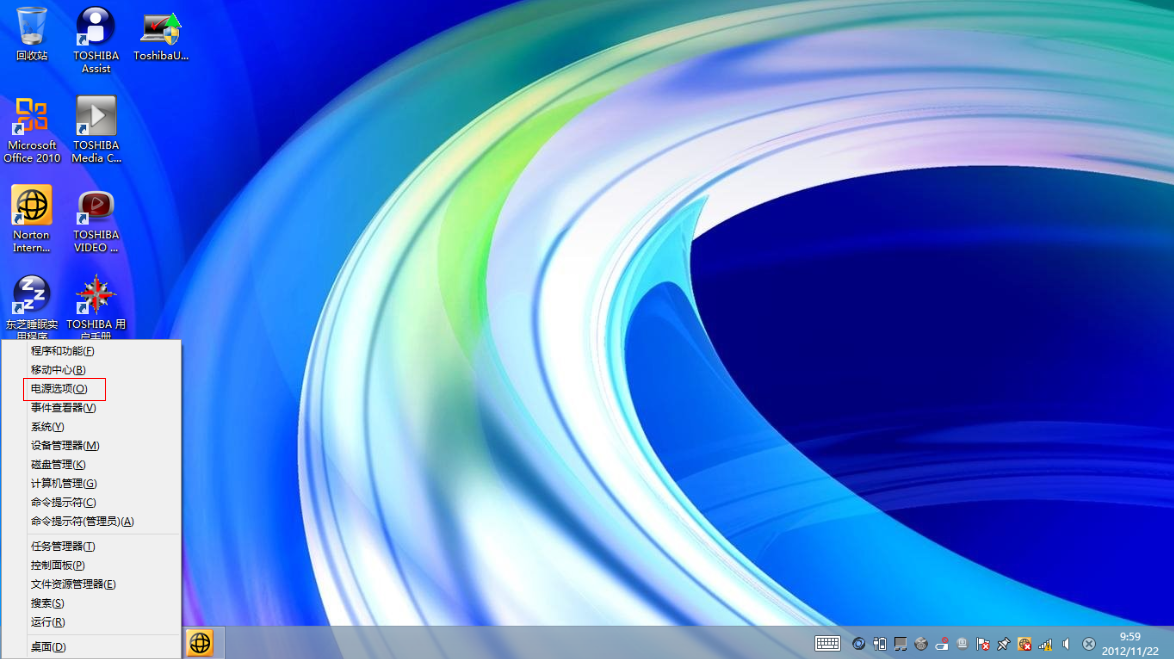Image resolution: width=1174 pixels, height=659 pixels.
Task: Open the Norton globe icon on the taskbar
Action: pyautogui.click(x=200, y=643)
